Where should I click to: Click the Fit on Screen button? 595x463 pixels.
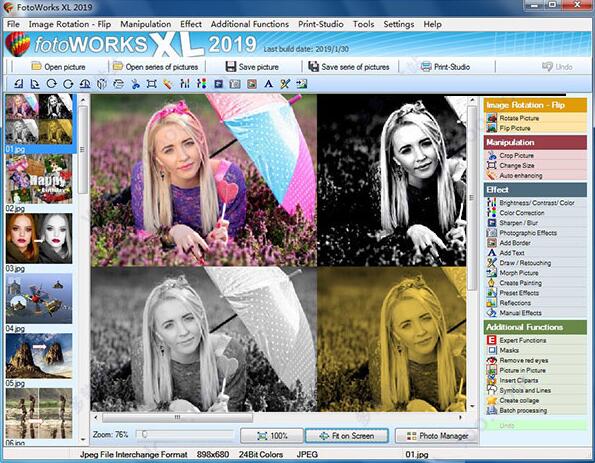347,436
